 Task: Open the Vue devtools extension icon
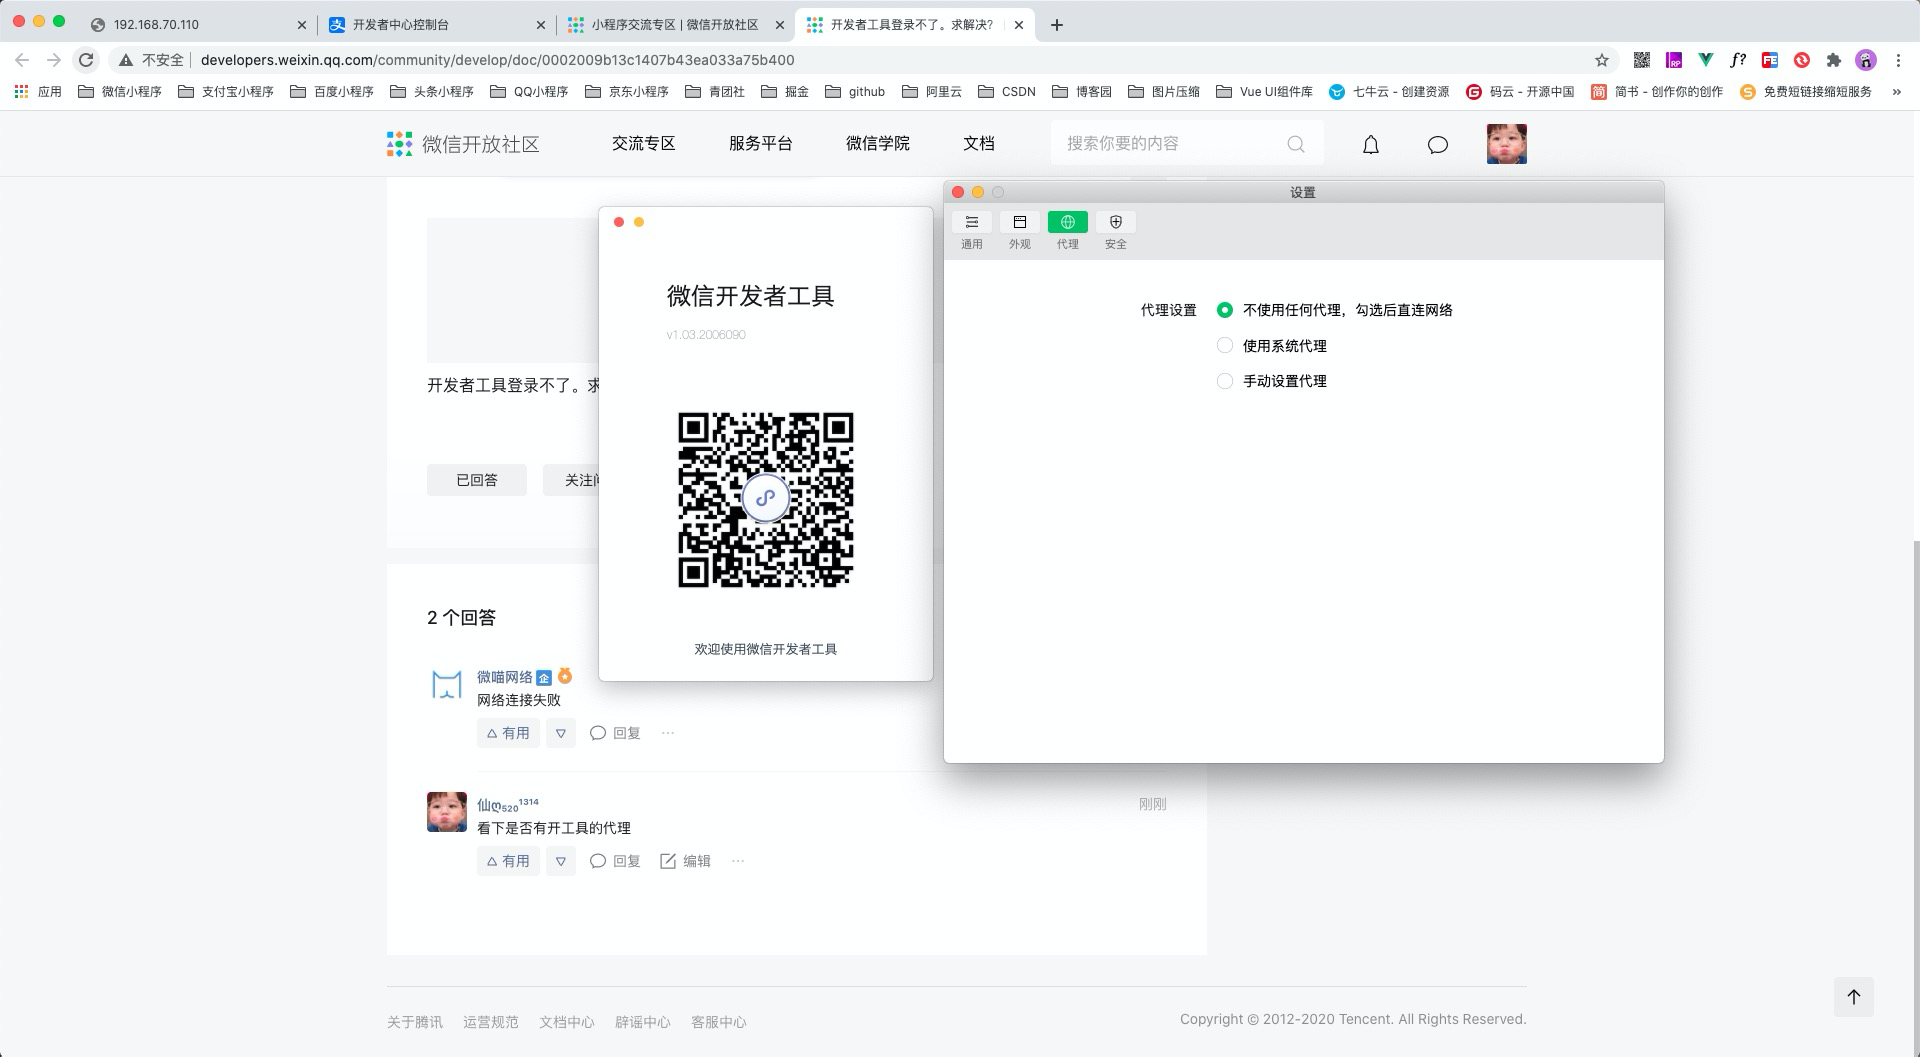tap(1706, 60)
